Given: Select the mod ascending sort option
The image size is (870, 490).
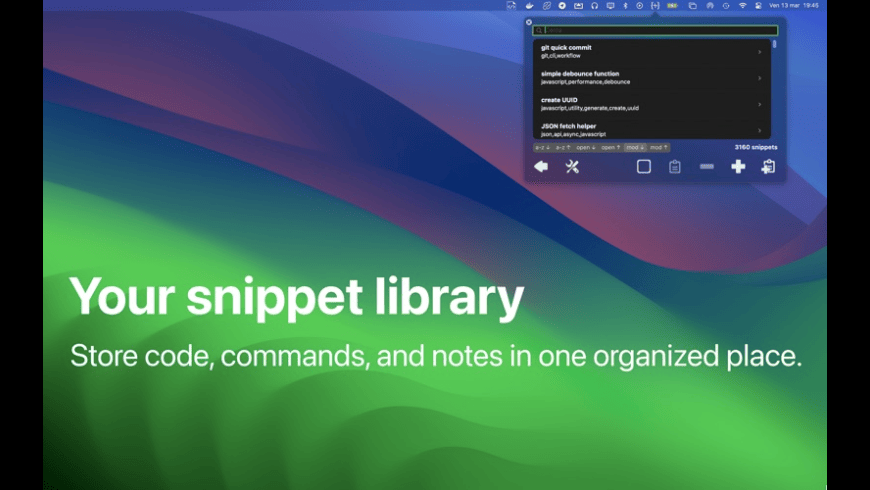Looking at the screenshot, I should click(659, 148).
